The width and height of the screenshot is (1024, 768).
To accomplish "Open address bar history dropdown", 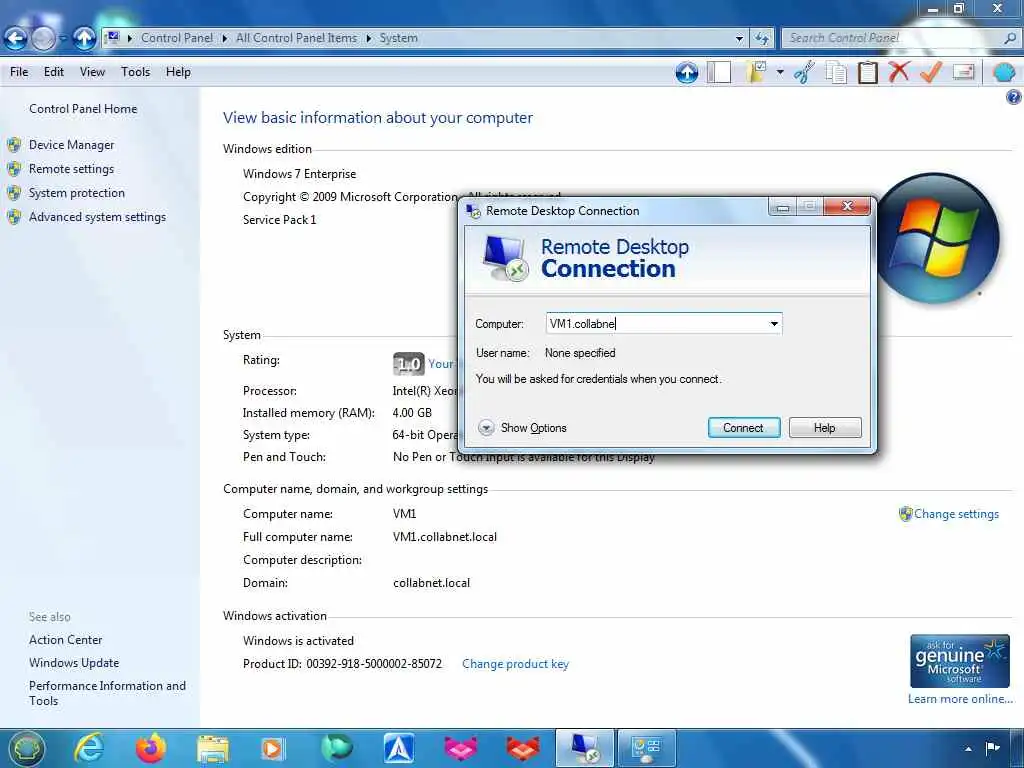I will [739, 39].
